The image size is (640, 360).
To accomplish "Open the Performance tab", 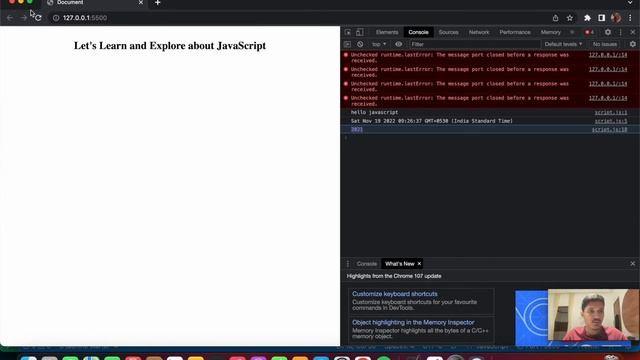I will (515, 32).
